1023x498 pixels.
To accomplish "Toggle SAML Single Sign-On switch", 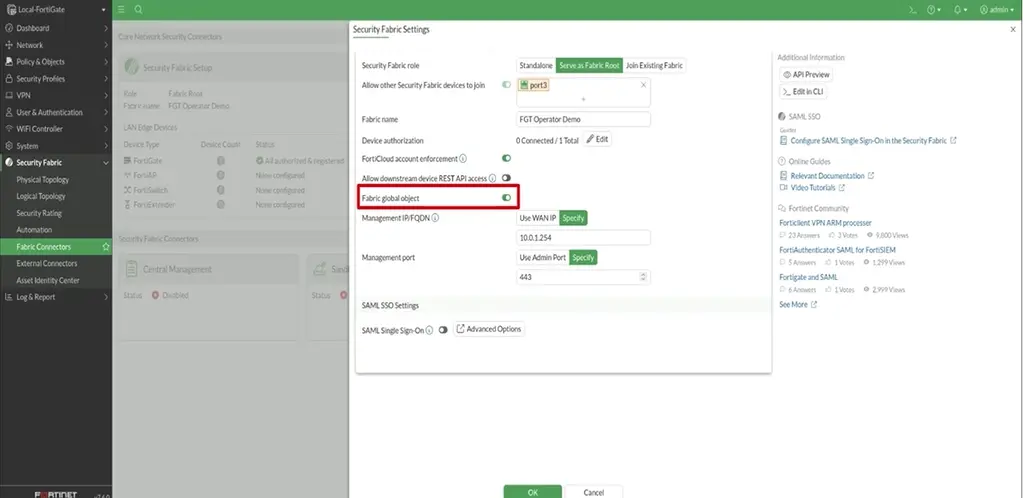I will pyautogui.click(x=443, y=330).
